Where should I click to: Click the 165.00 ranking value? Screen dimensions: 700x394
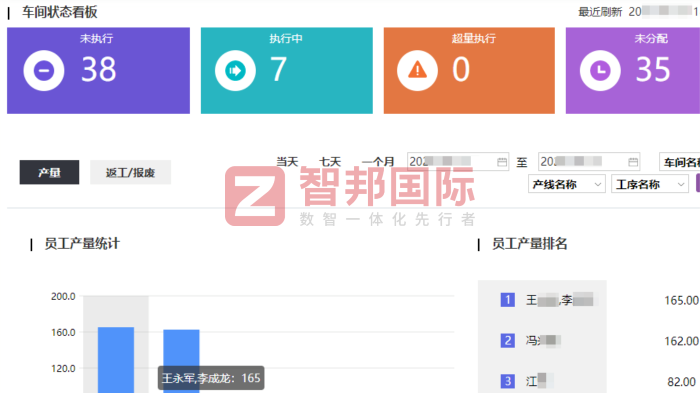(x=681, y=300)
